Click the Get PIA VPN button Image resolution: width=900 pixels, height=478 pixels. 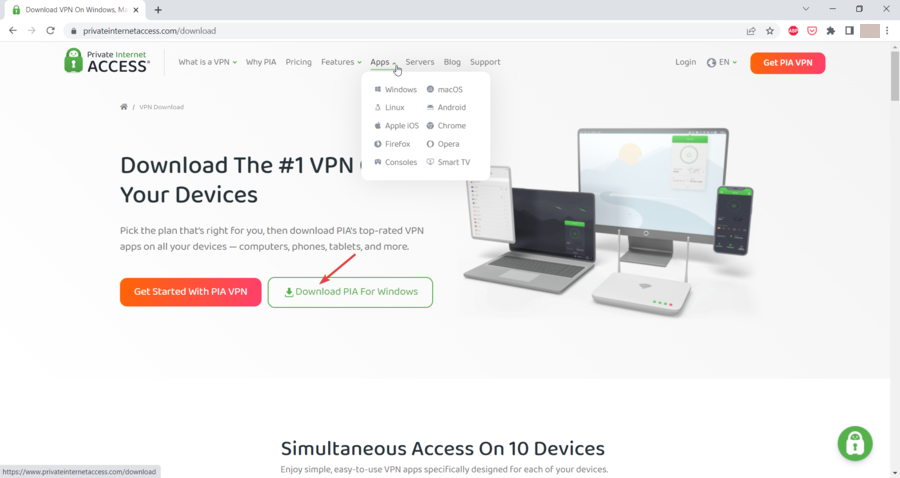[788, 63]
